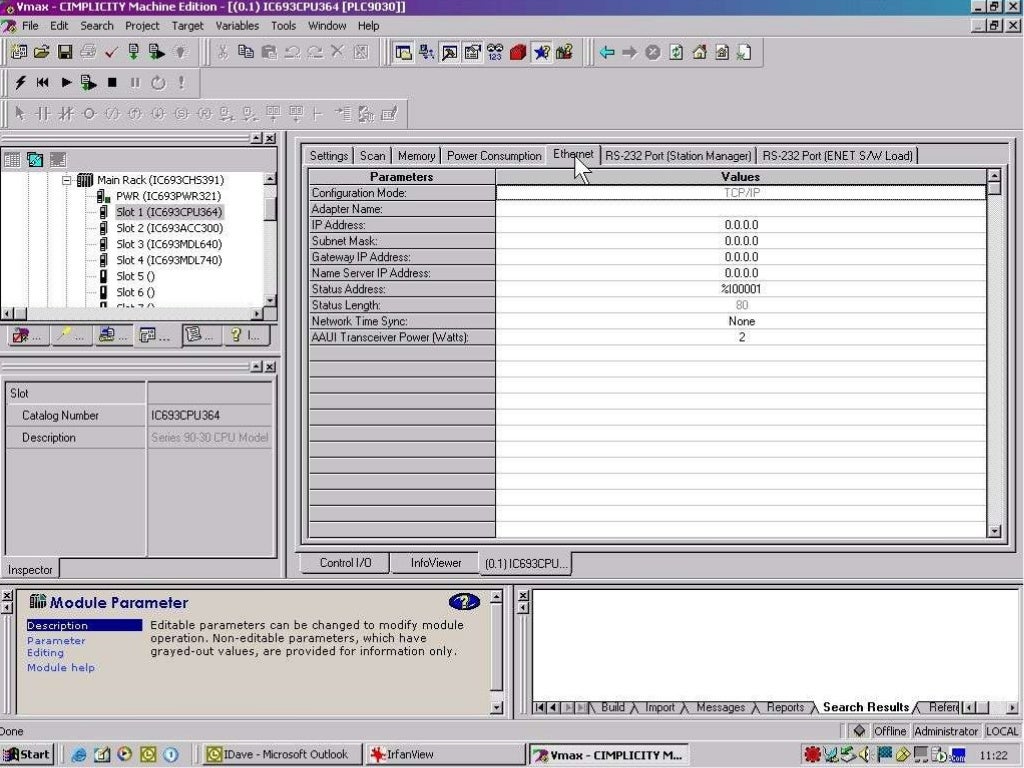Click the IP Address value field
This screenshot has width=1024, height=768.
741,225
